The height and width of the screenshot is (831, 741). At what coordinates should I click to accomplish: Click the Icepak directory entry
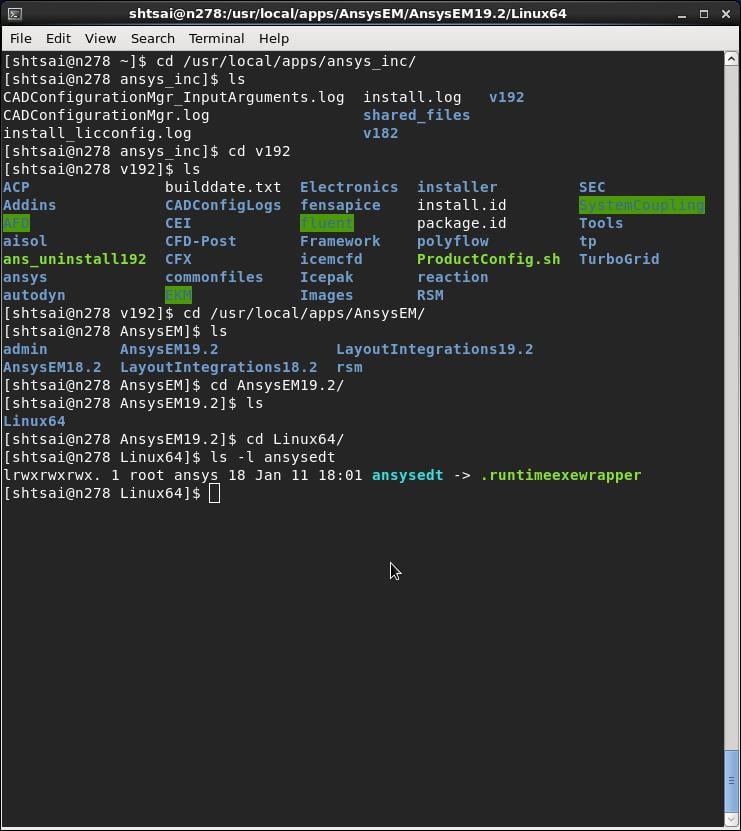(x=327, y=277)
